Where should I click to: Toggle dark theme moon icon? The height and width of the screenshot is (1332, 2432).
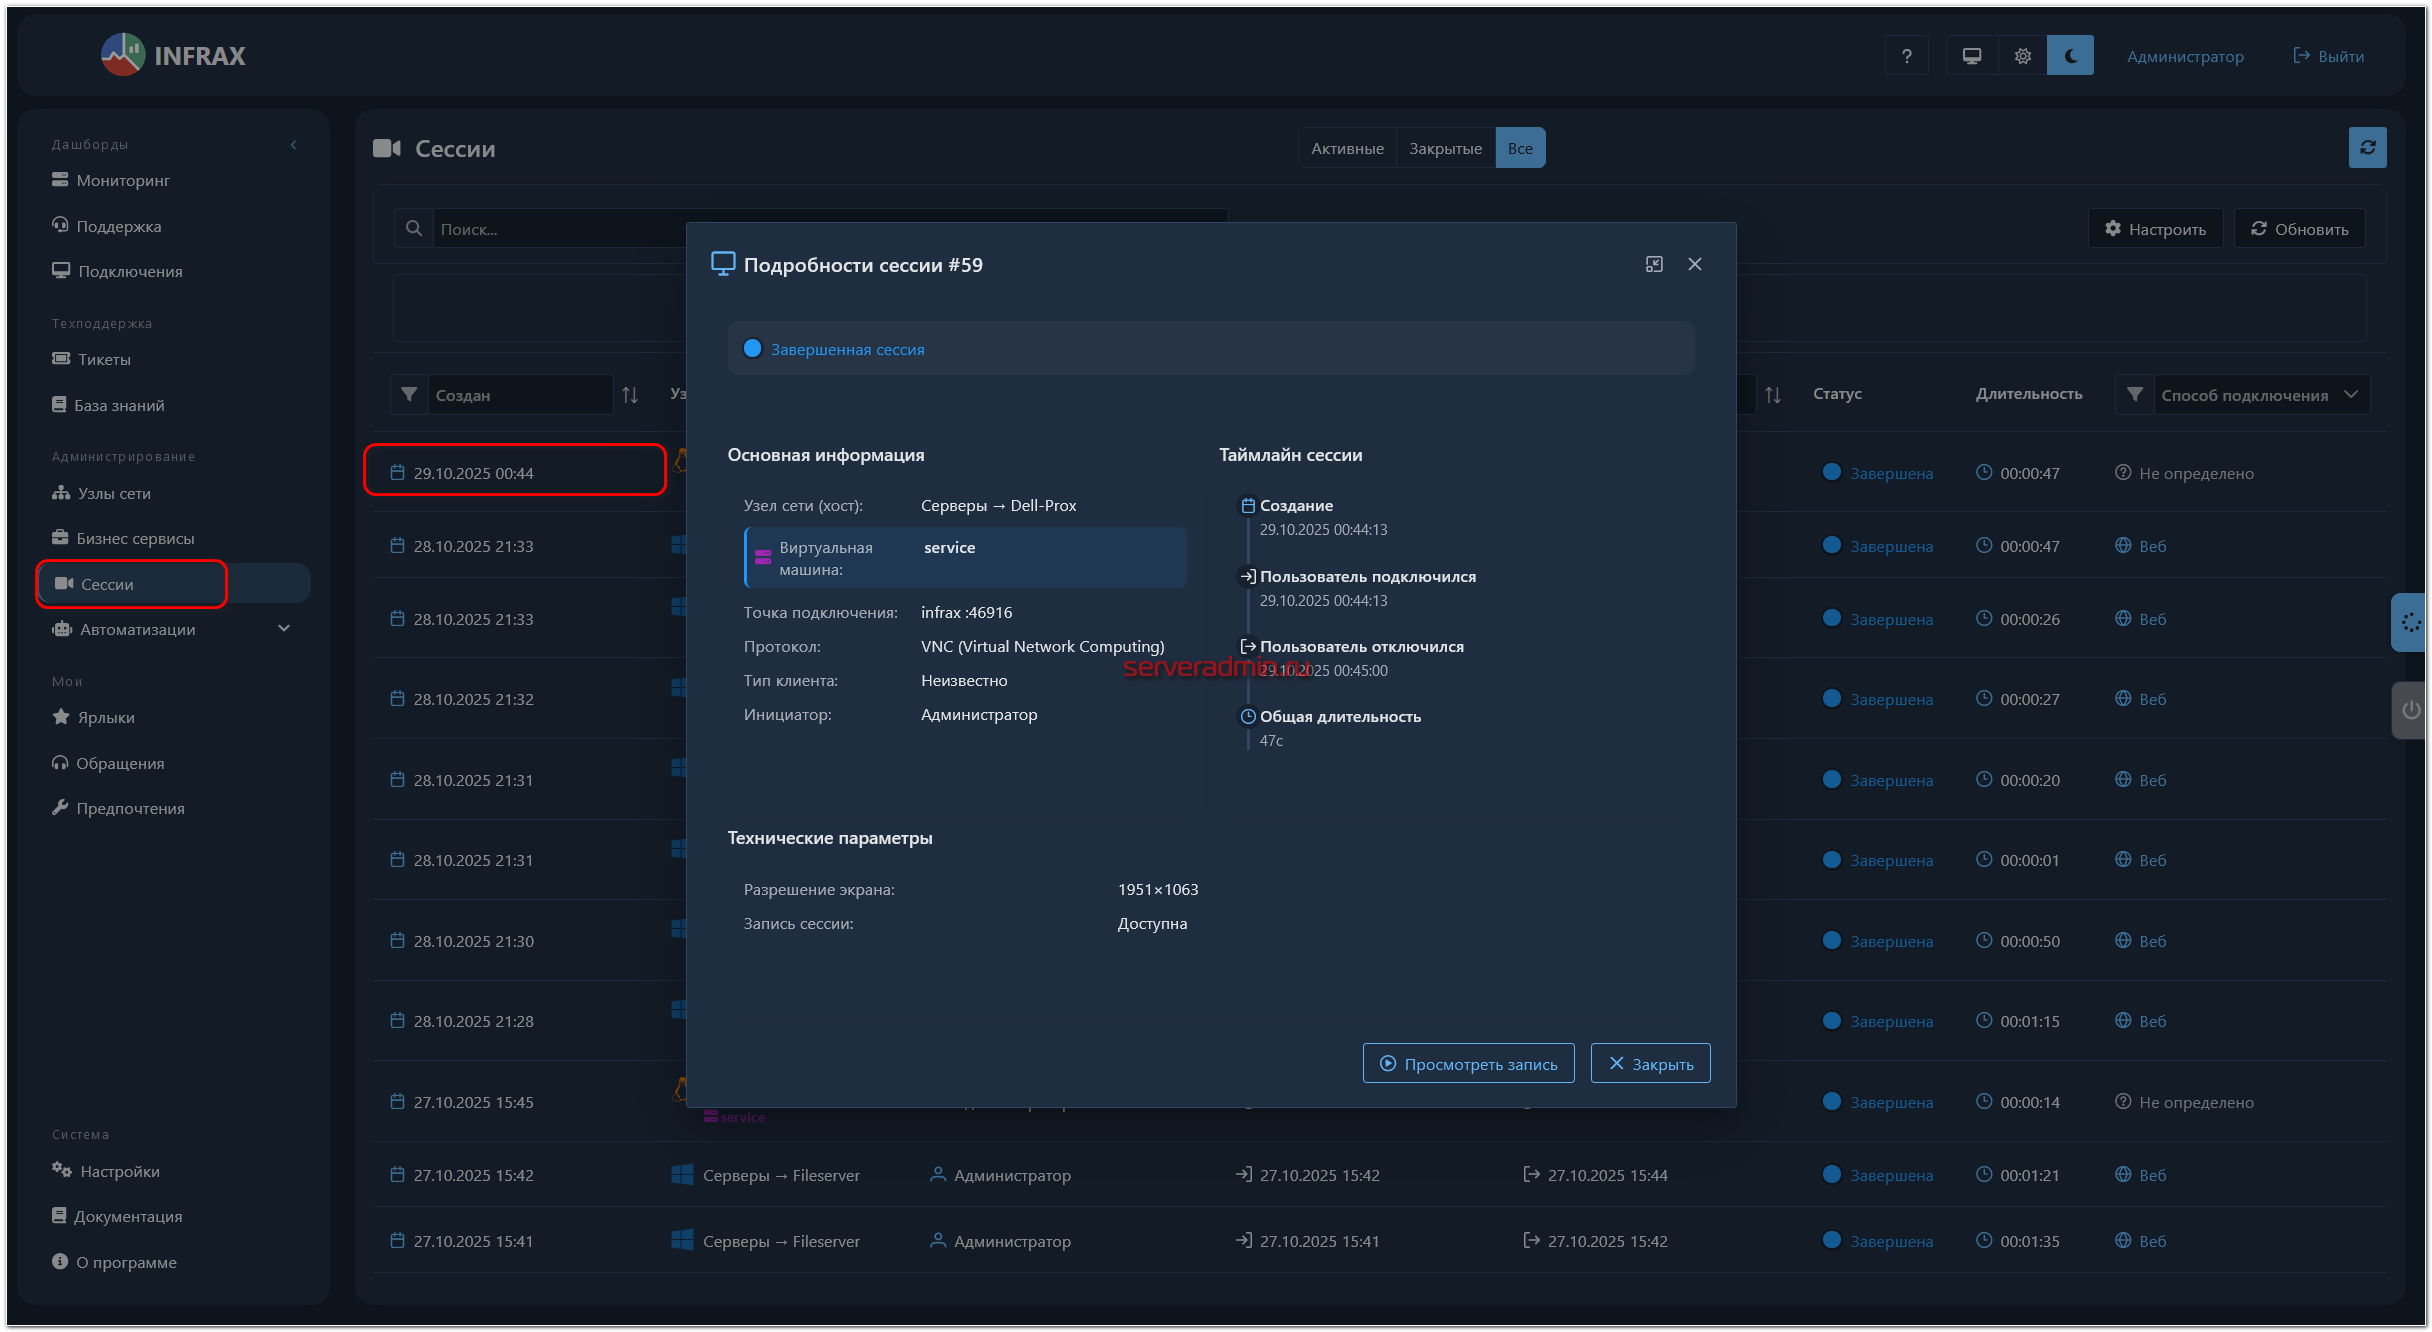tap(2070, 56)
